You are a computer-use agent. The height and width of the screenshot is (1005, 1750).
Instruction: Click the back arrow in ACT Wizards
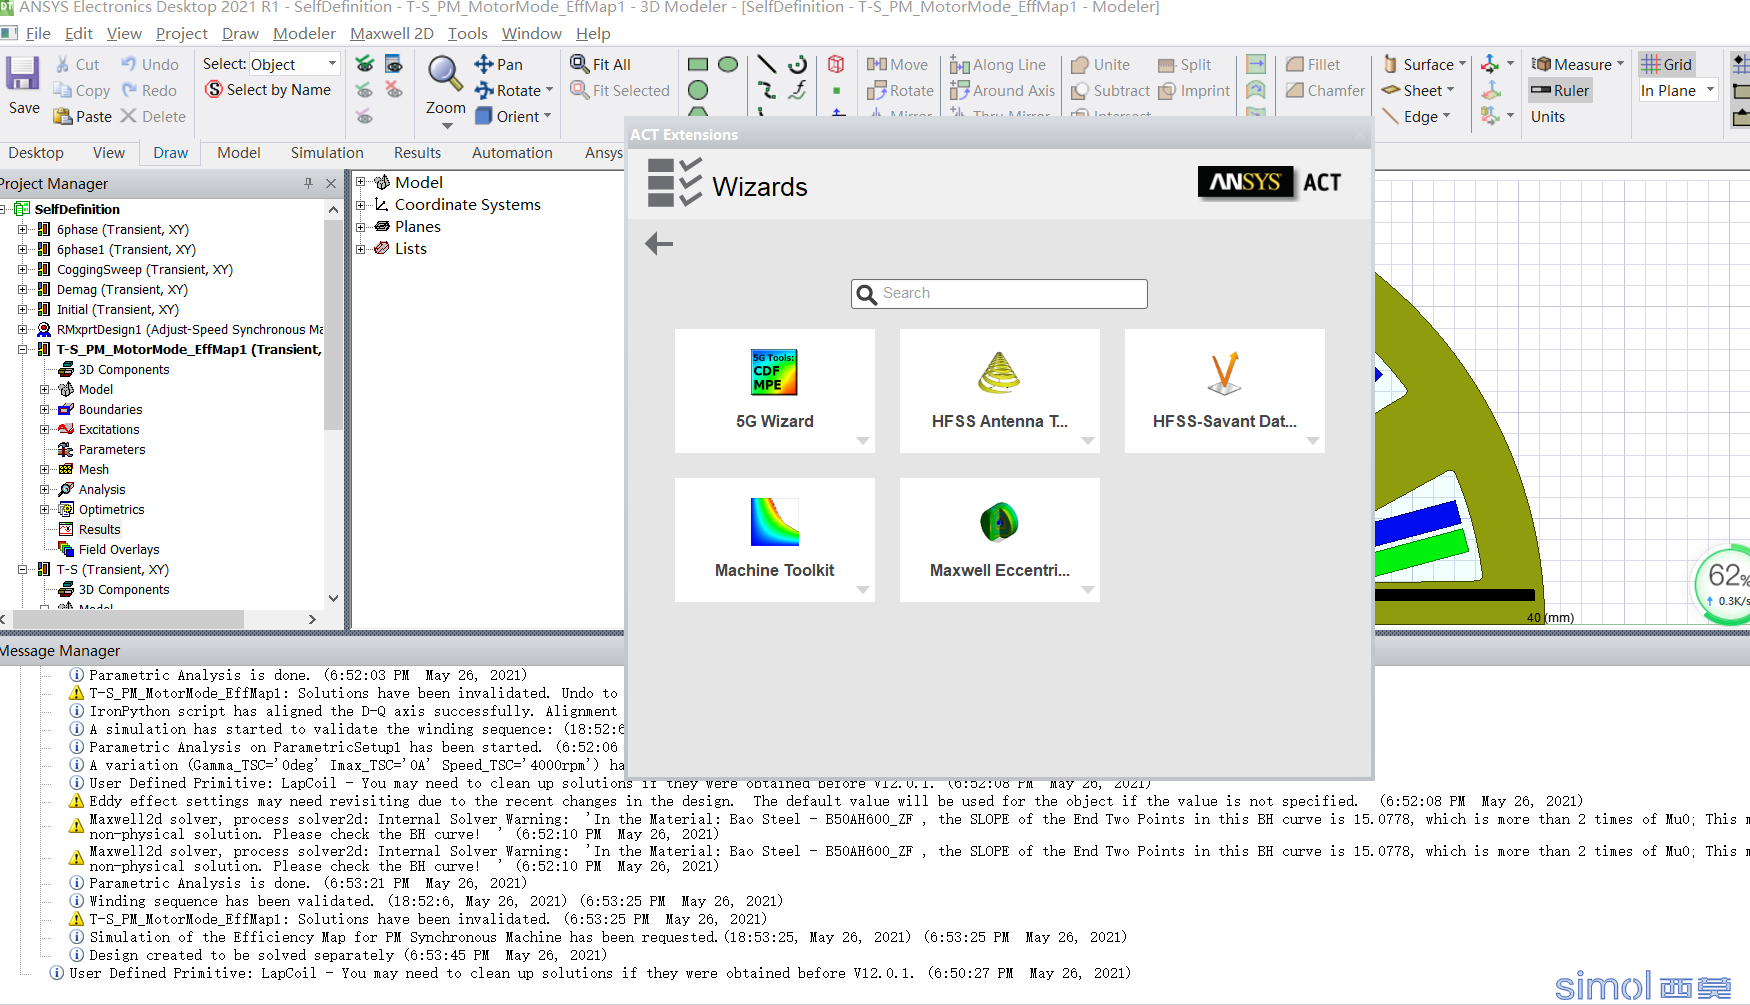(x=659, y=243)
